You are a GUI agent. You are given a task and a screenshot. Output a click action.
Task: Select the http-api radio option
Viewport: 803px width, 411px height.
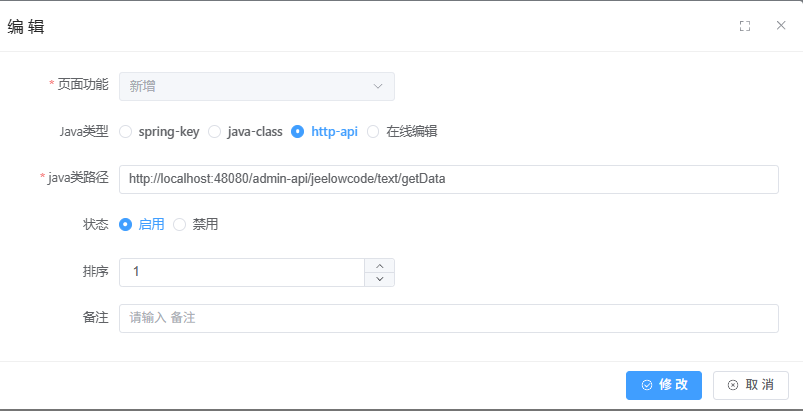coord(298,131)
